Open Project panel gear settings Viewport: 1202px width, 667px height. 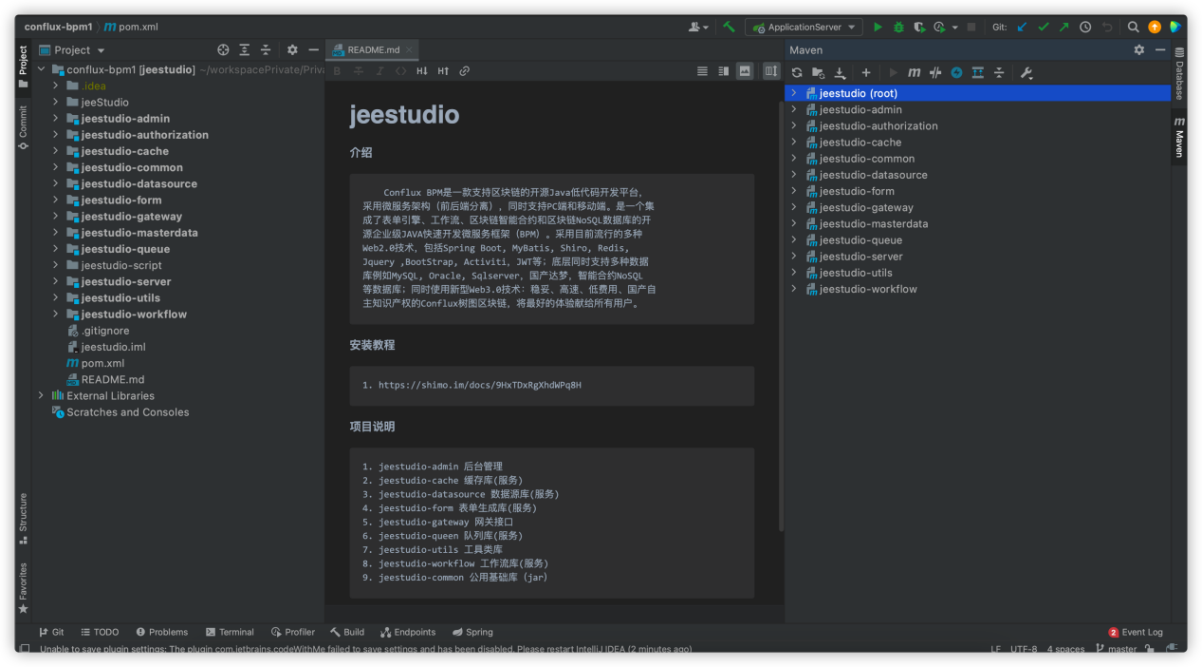point(292,50)
